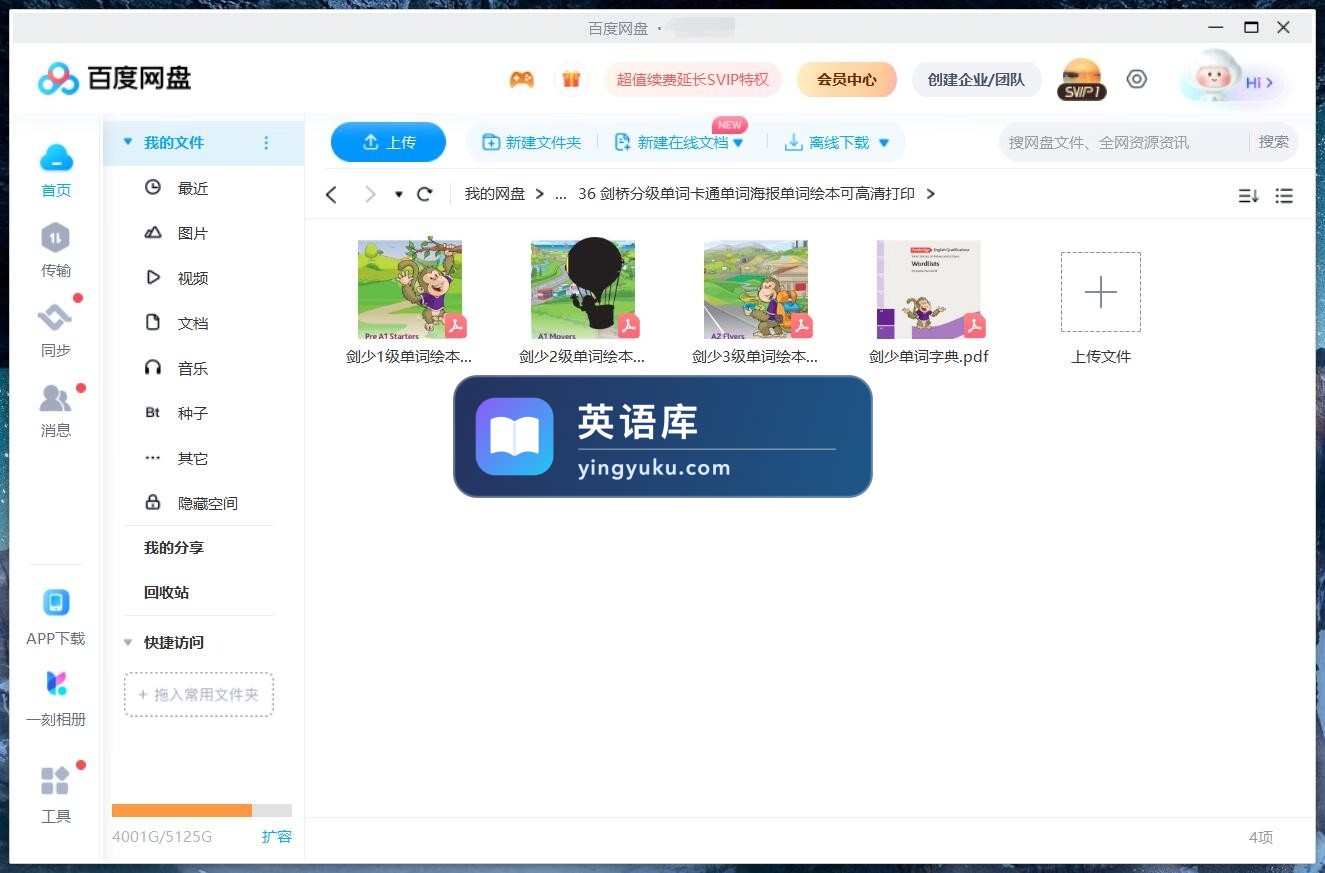The image size is (1325, 873).
Task: Open navigation history dropdown arrow
Action: [x=399, y=194]
